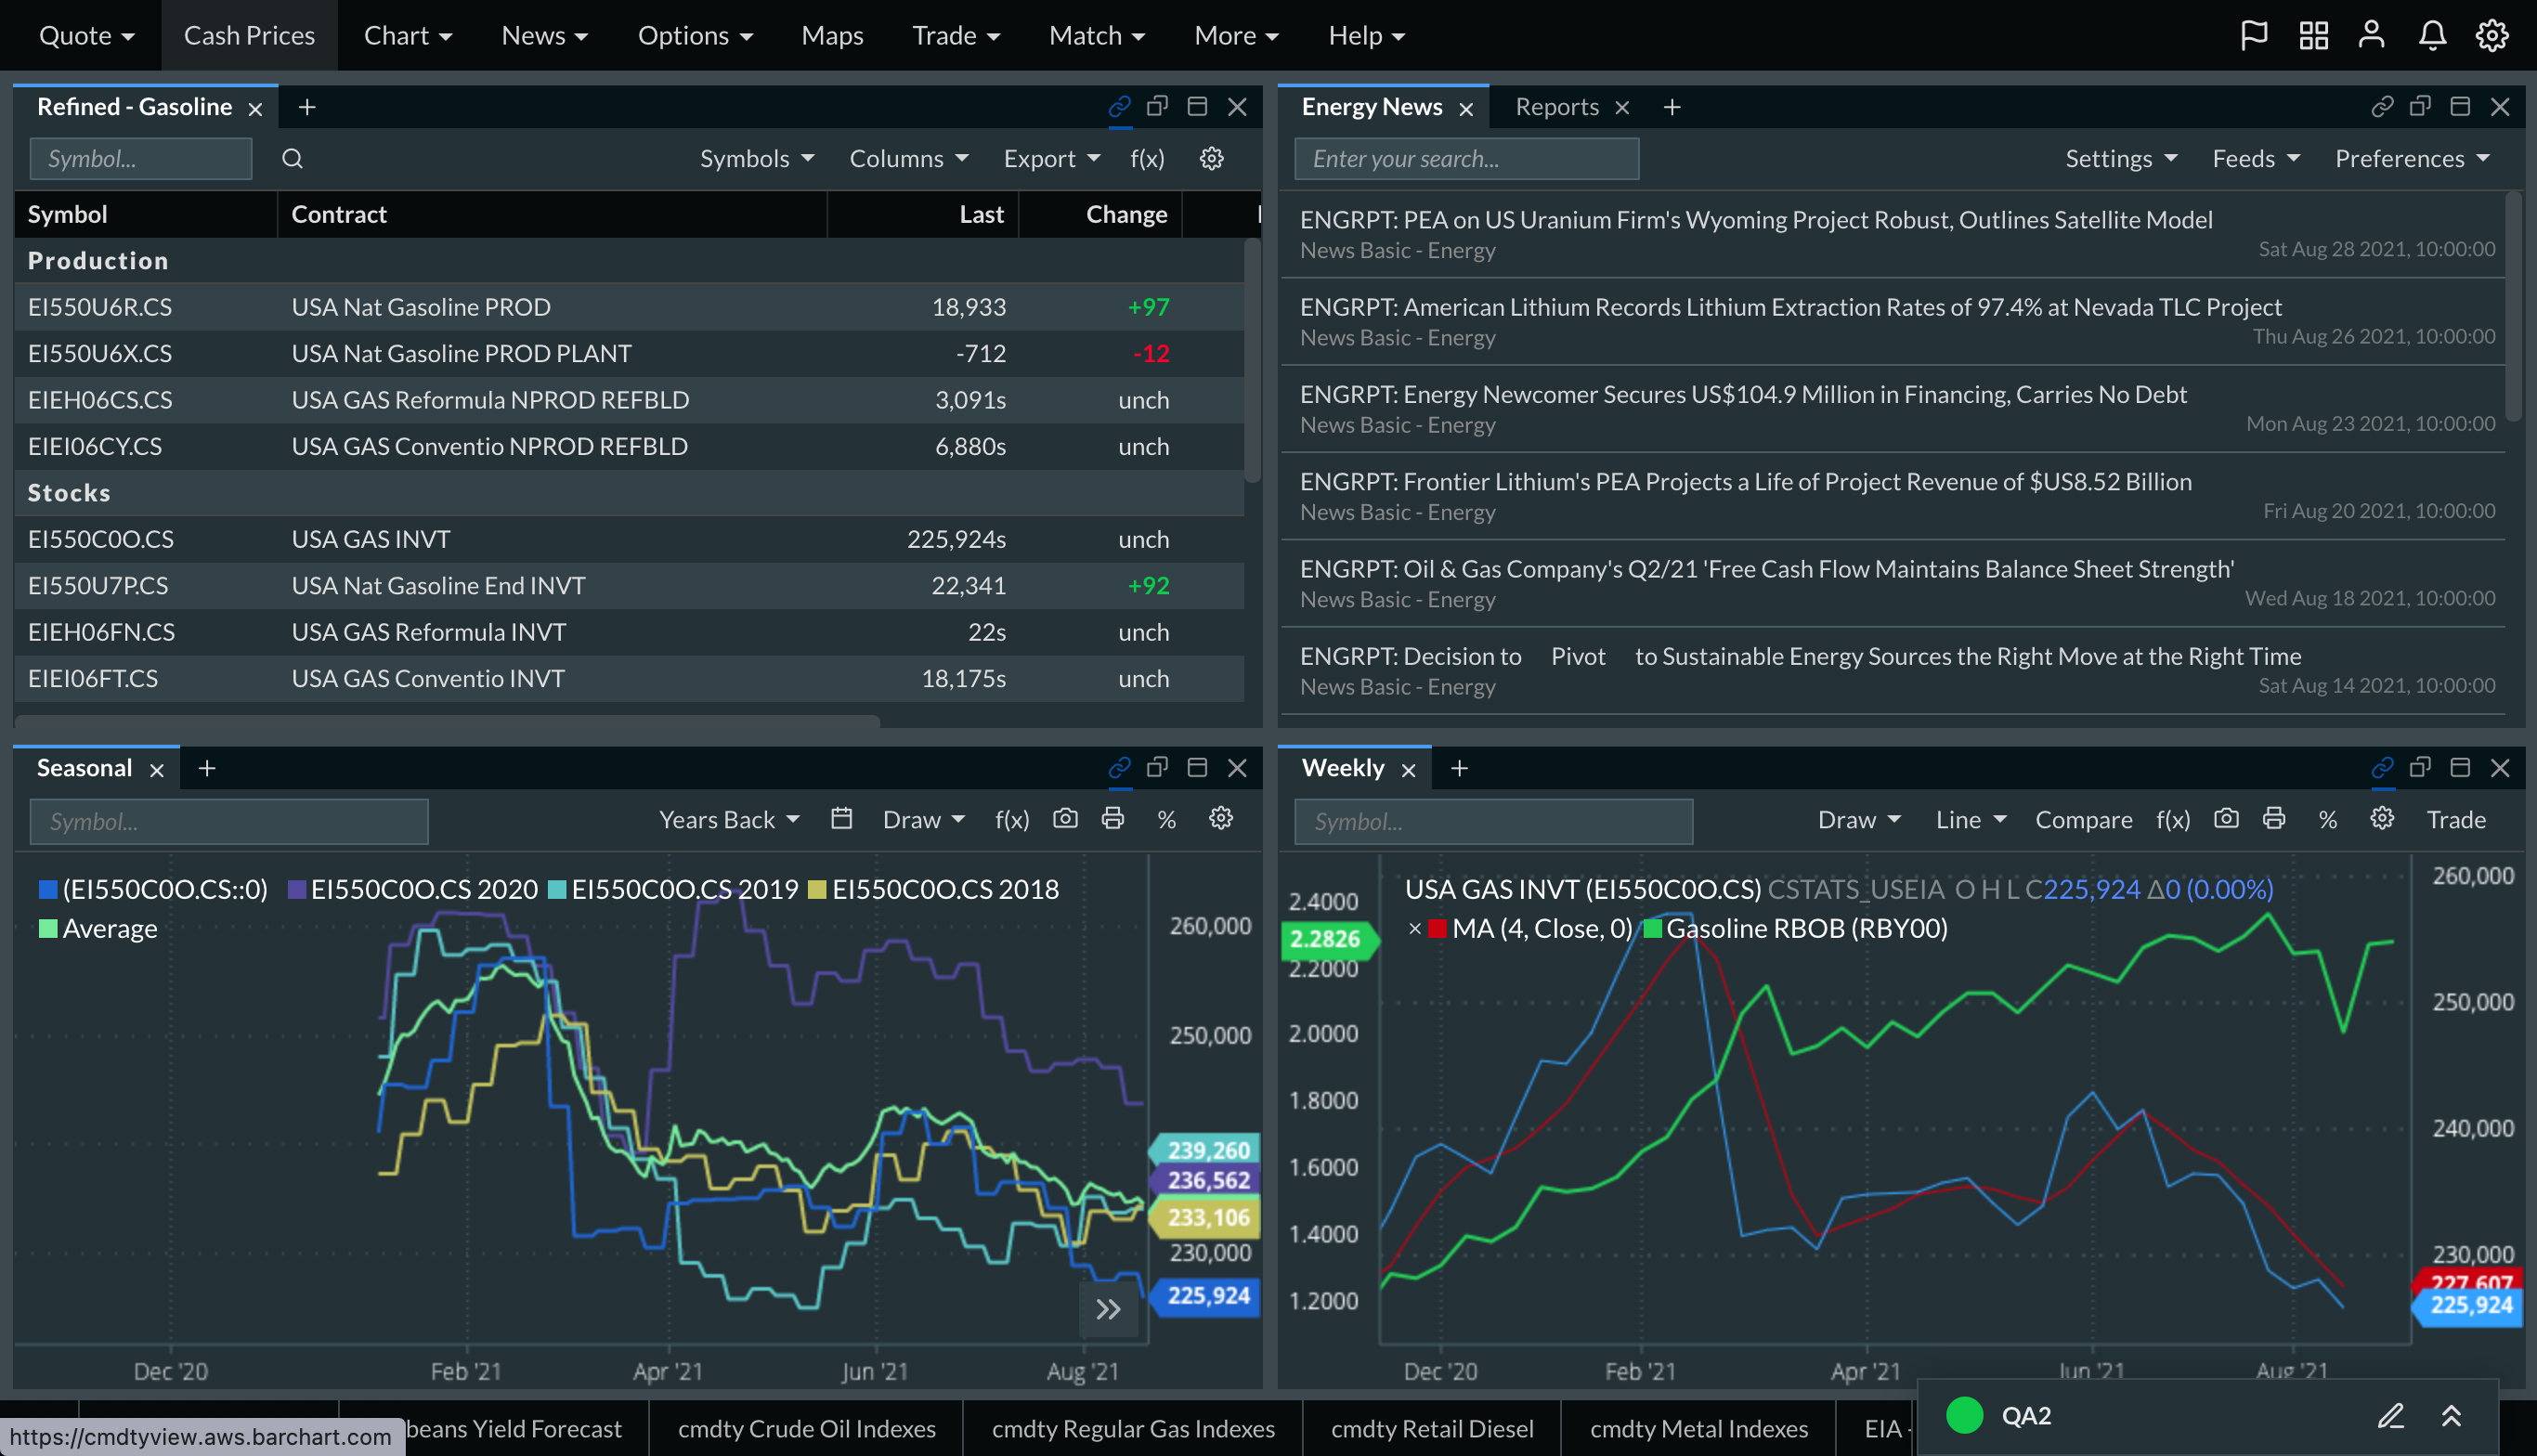This screenshot has height=1456, width=2537.
Task: Select the Cash Prices menu tab
Action: coord(249,33)
